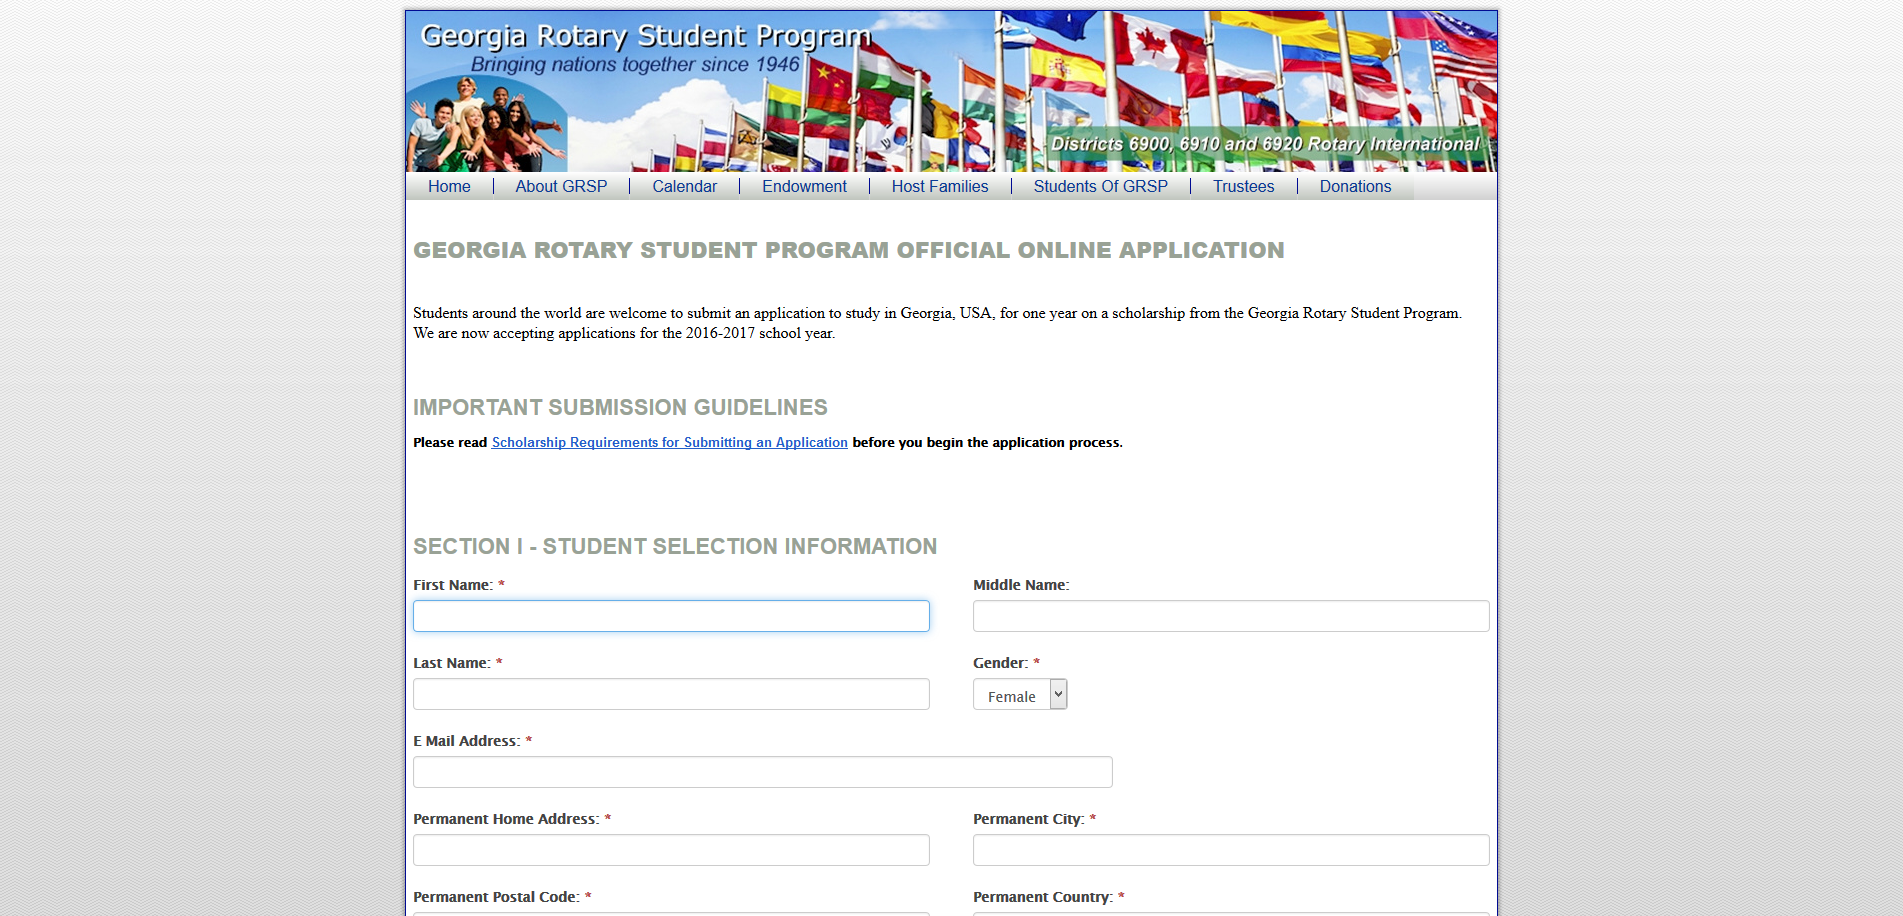Click the Permanent Postal Code field
This screenshot has width=1903, height=916.
(x=670, y=913)
